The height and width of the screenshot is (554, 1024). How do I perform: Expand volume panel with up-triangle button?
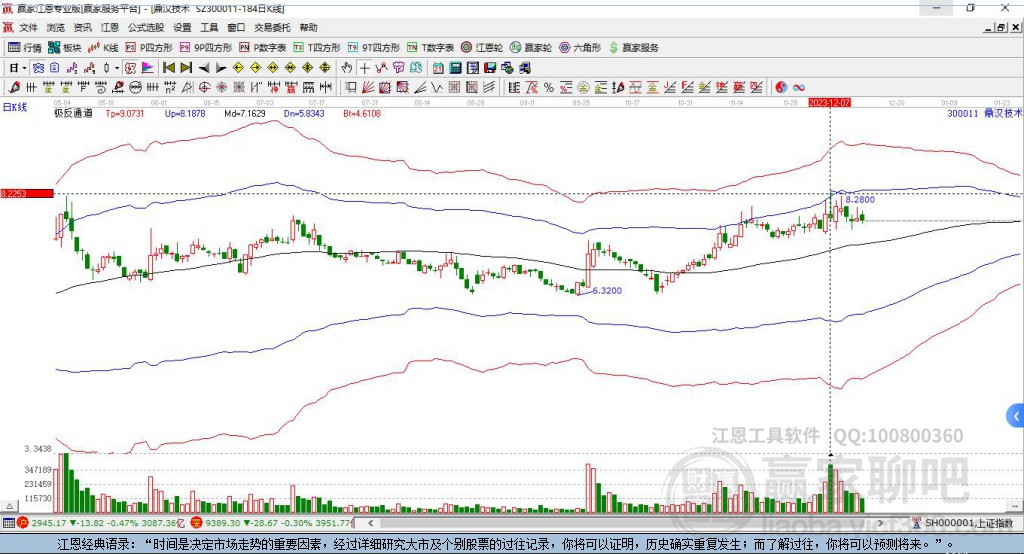[9, 506]
